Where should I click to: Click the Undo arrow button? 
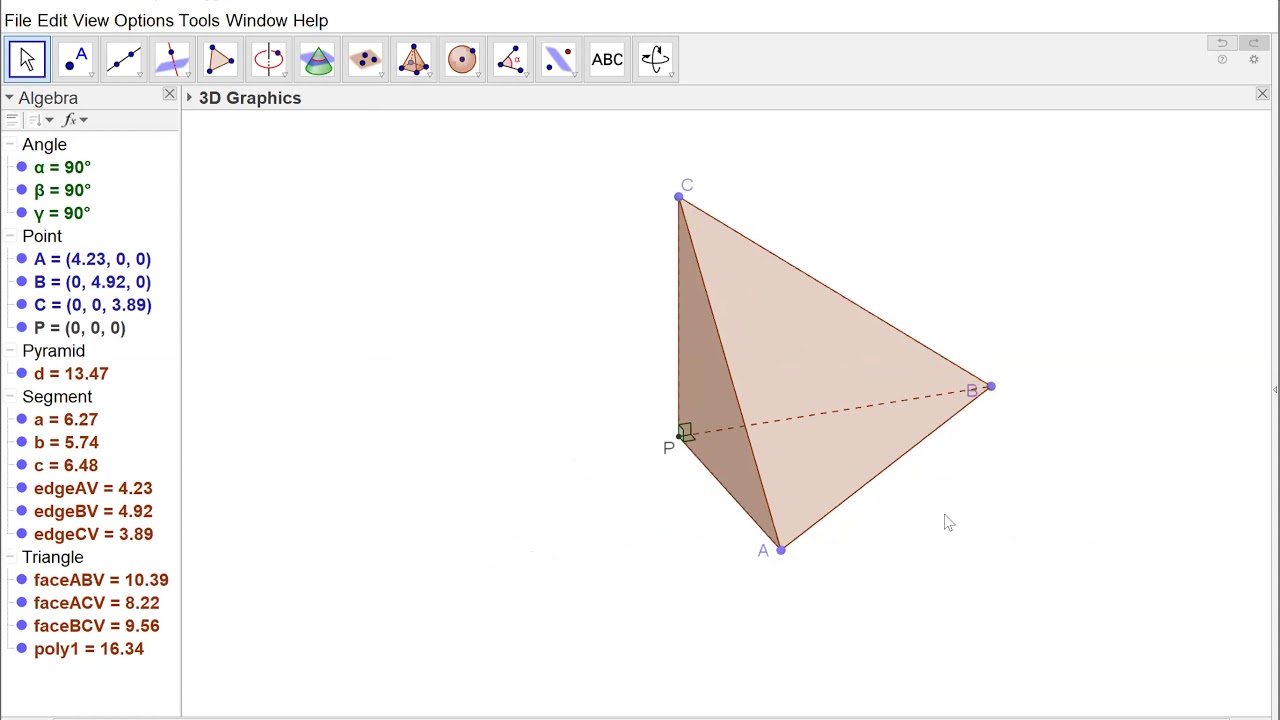pyautogui.click(x=1222, y=43)
